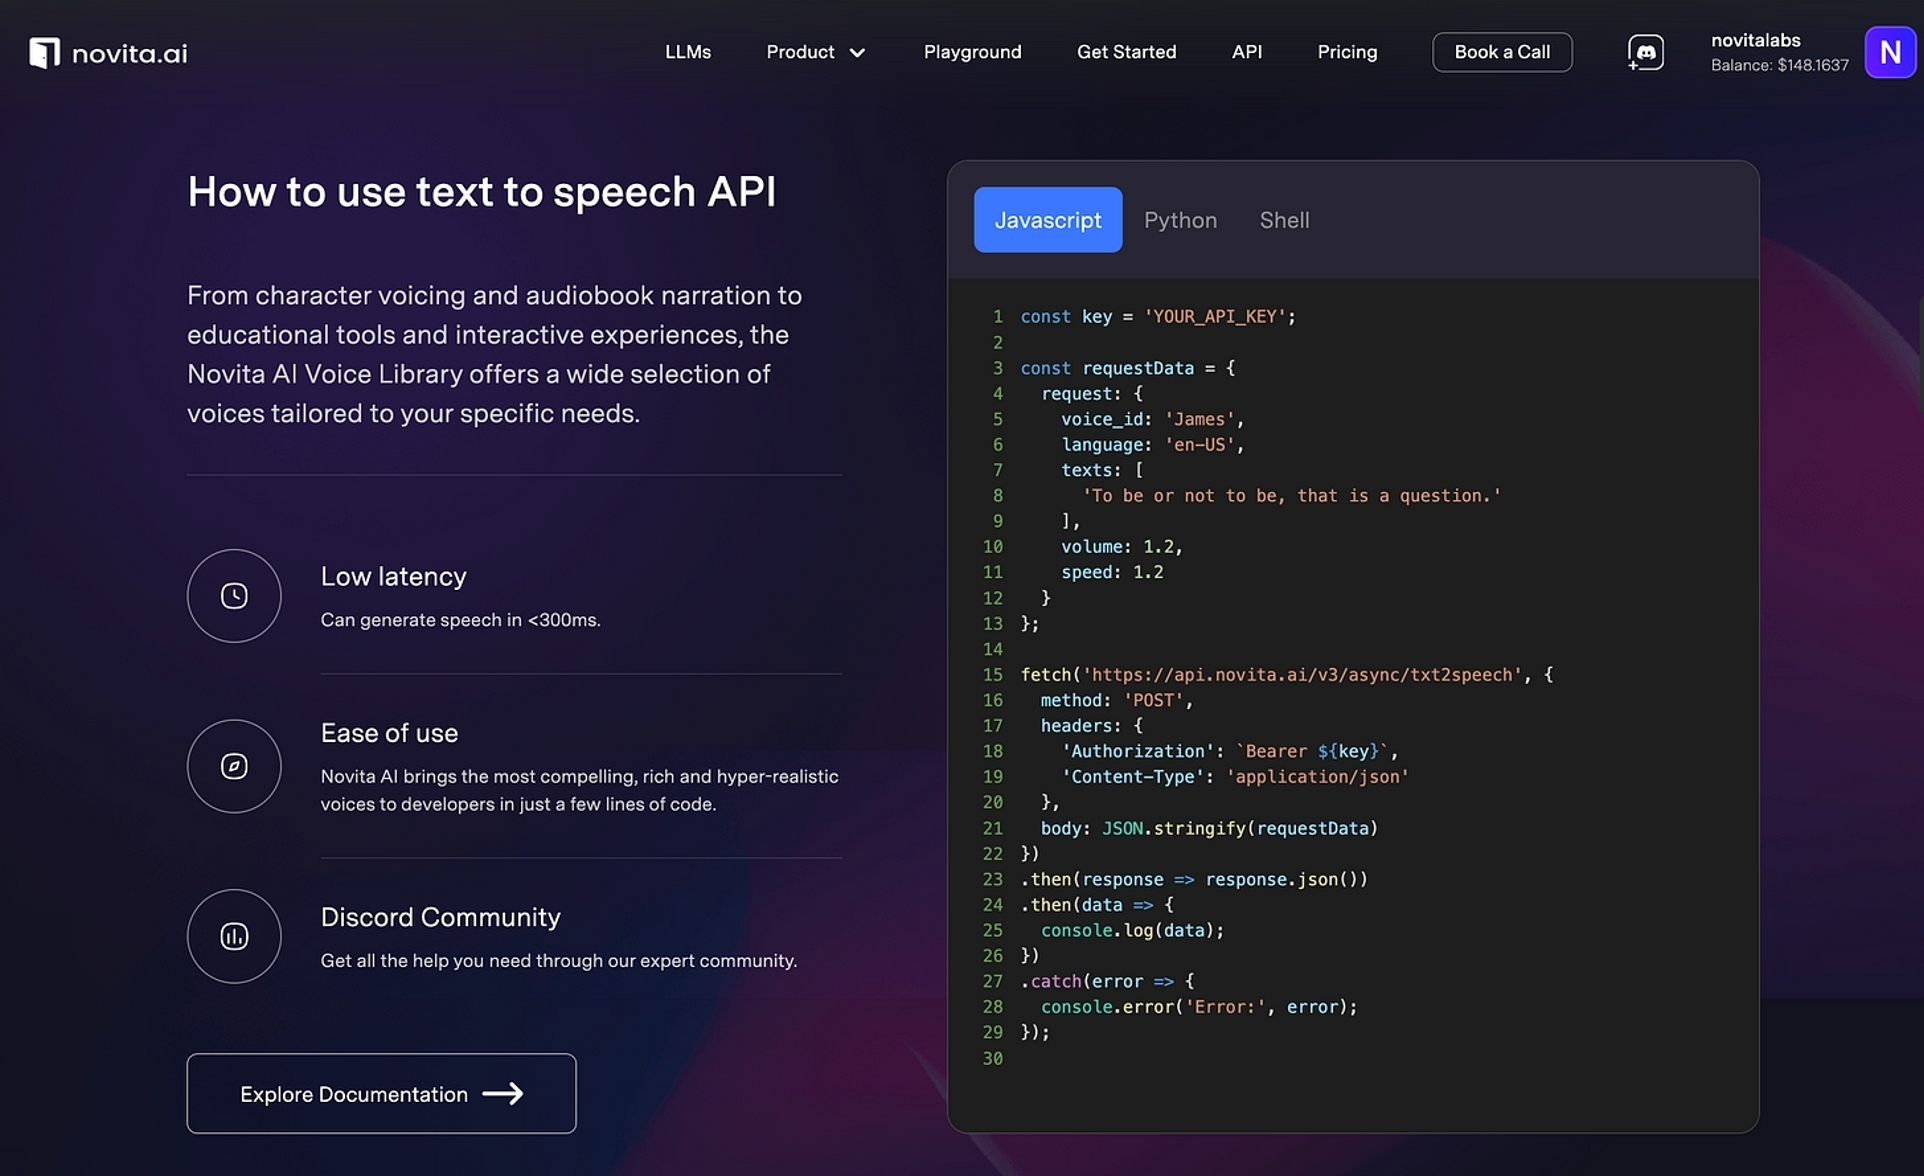Select the Javascript code tab
The height and width of the screenshot is (1176, 1924).
(1047, 220)
